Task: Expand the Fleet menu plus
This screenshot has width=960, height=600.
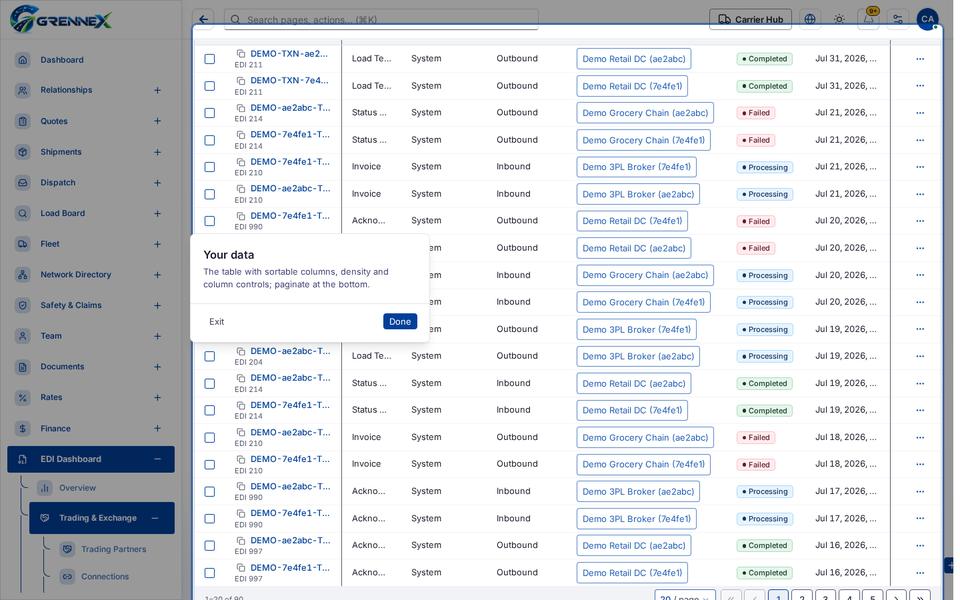Action: (157, 244)
